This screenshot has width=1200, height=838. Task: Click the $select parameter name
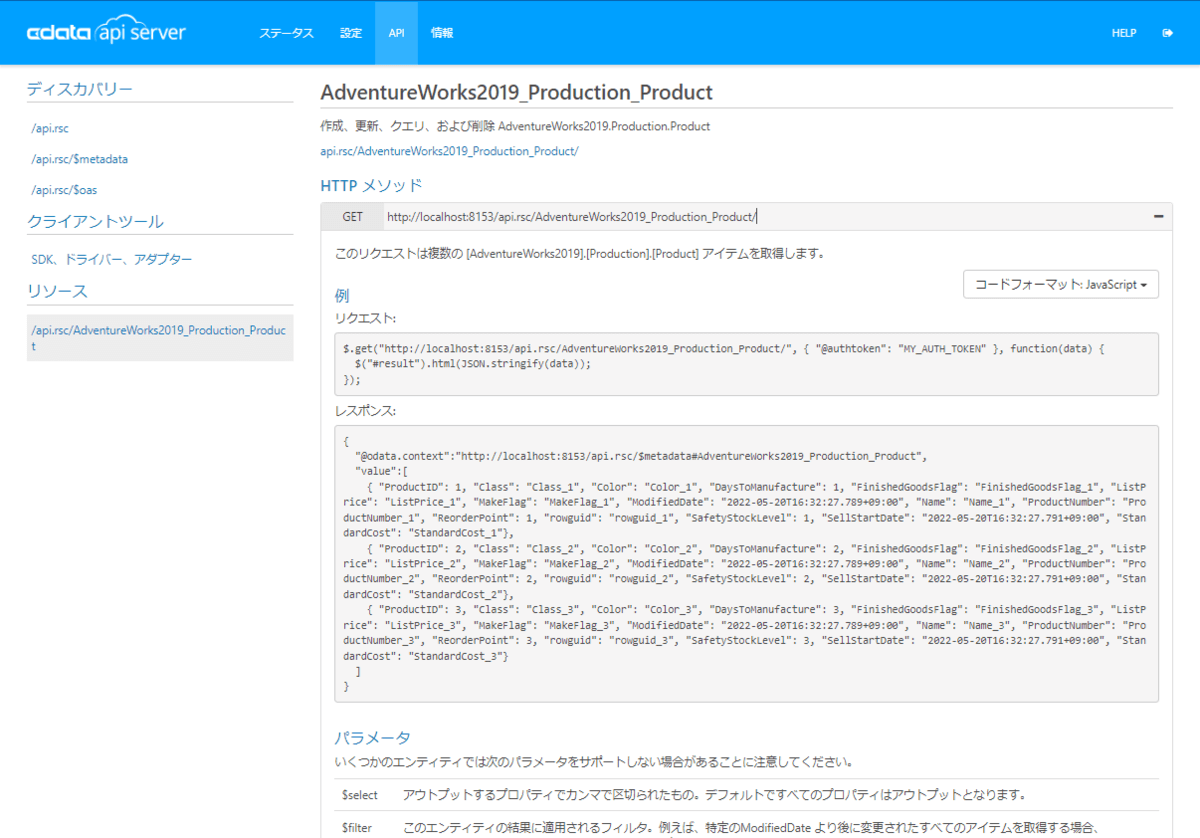point(360,795)
